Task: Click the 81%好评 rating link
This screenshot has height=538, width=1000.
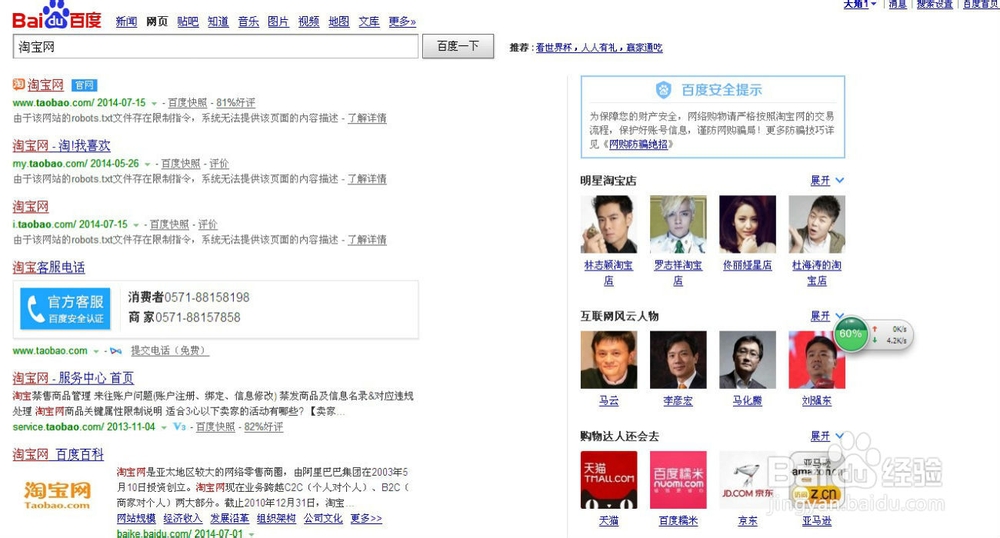Action: point(235,103)
